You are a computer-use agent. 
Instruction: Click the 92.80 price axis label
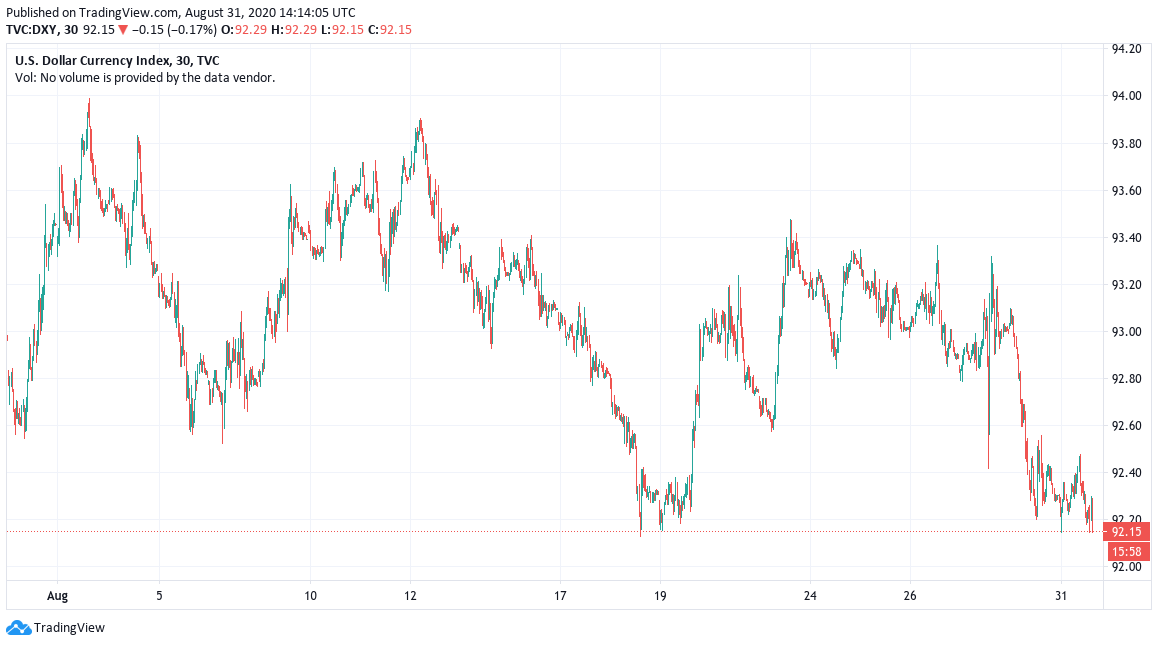coord(1126,379)
